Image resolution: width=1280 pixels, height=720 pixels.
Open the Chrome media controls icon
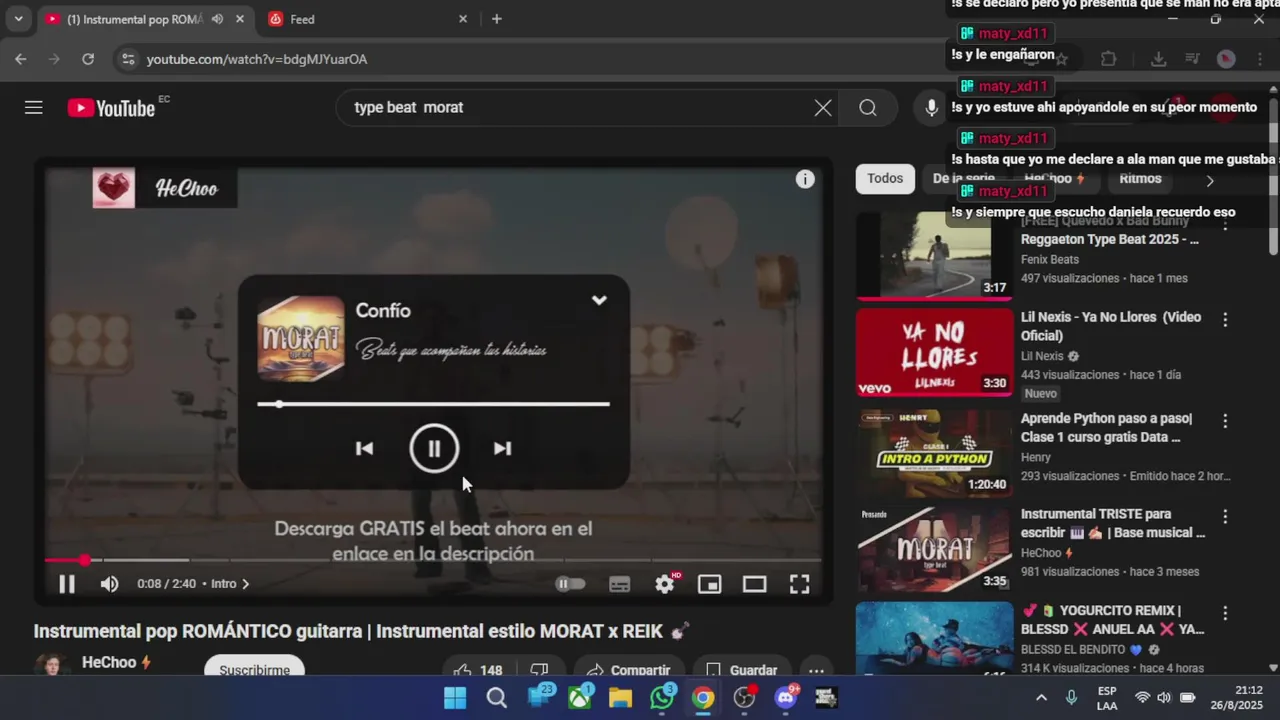(1192, 59)
